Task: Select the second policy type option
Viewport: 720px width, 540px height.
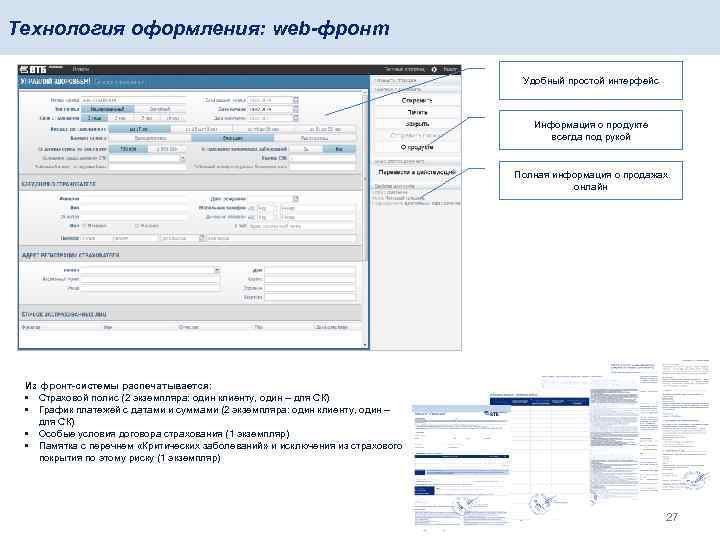Action: click(x=160, y=109)
